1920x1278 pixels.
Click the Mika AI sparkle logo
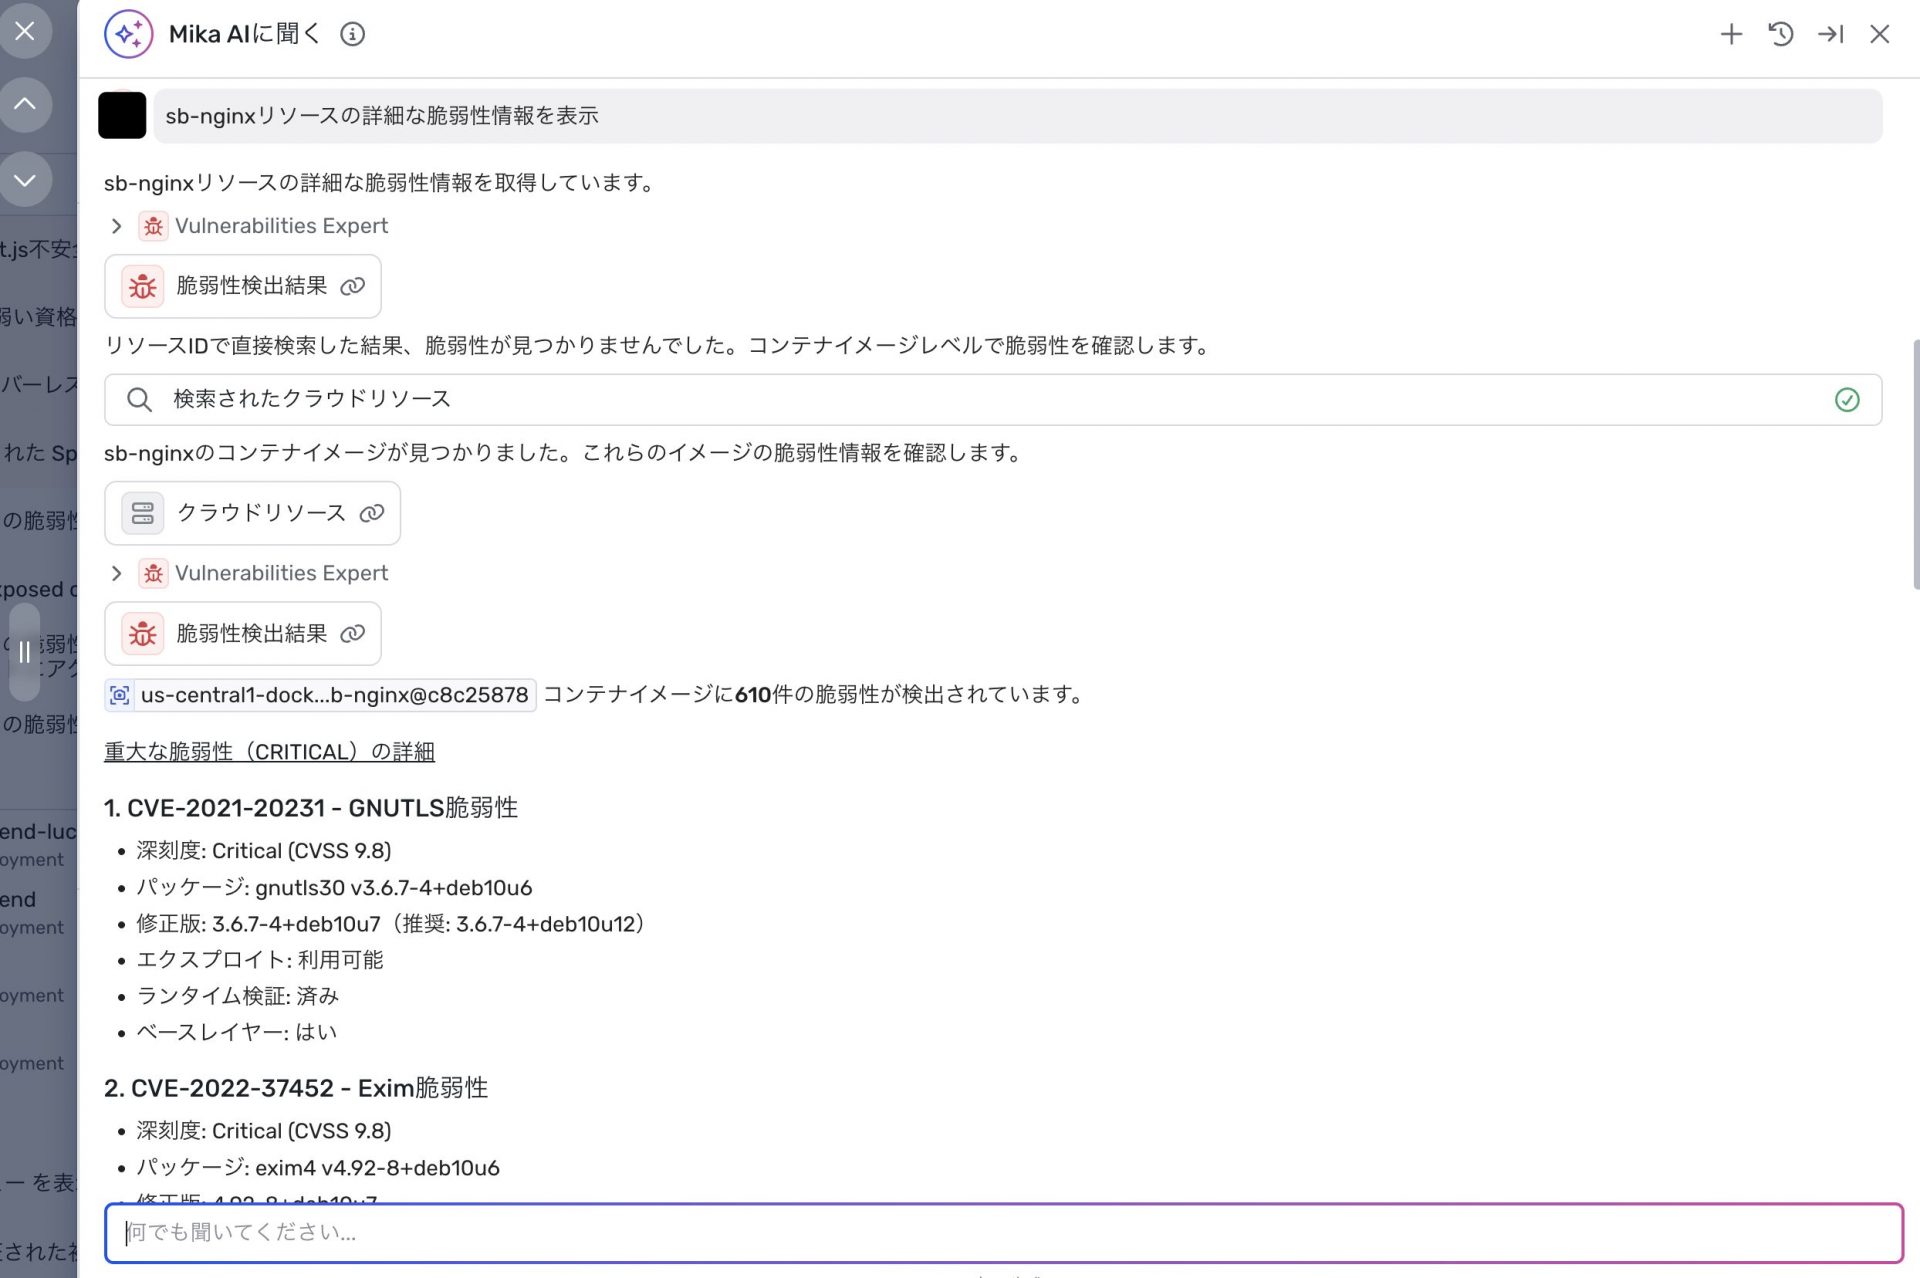(128, 34)
